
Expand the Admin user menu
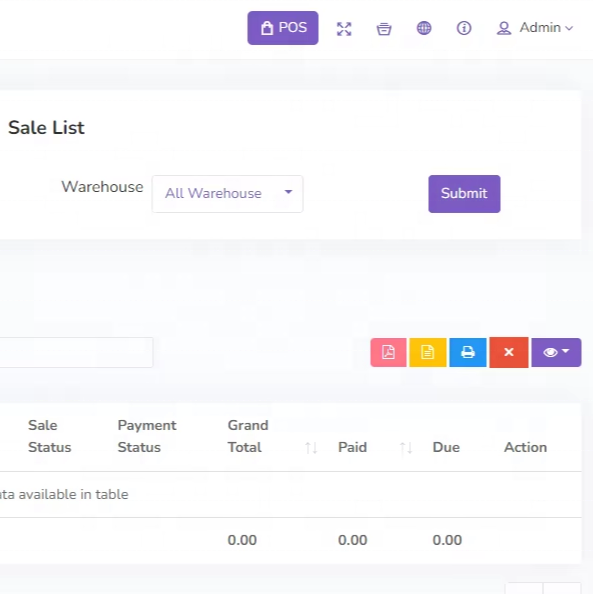[535, 28]
